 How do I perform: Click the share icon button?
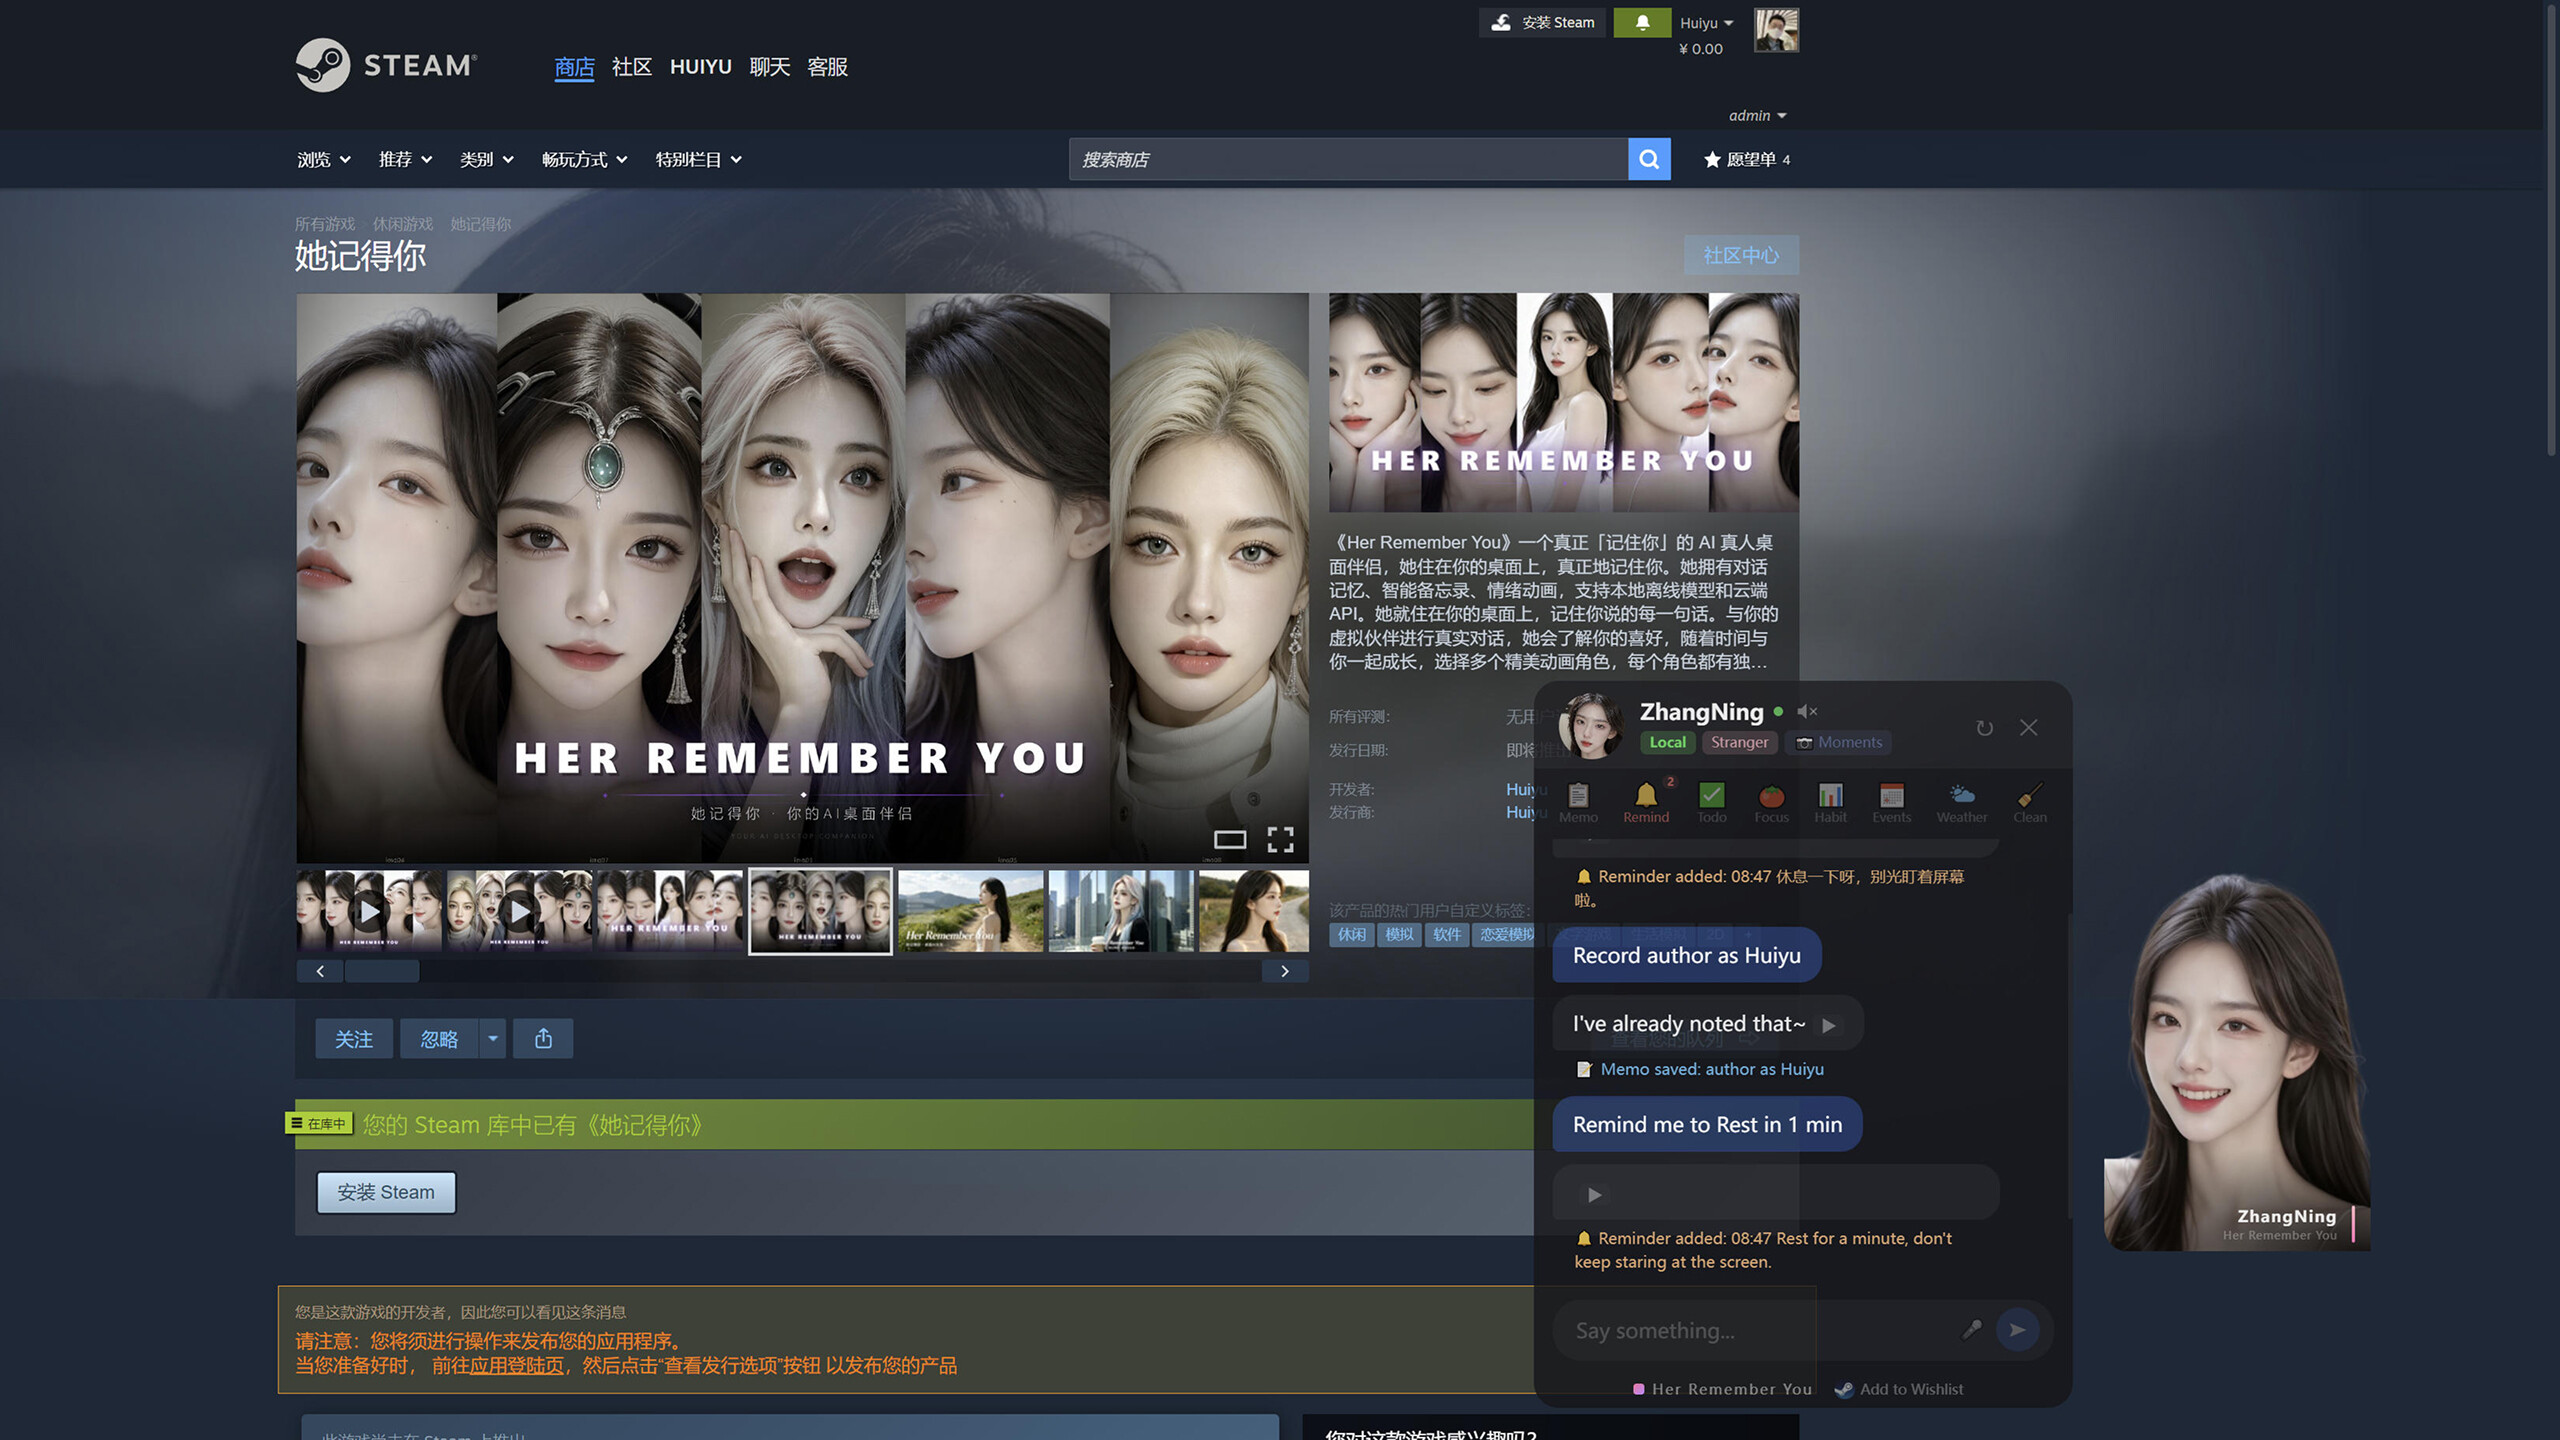point(543,1039)
